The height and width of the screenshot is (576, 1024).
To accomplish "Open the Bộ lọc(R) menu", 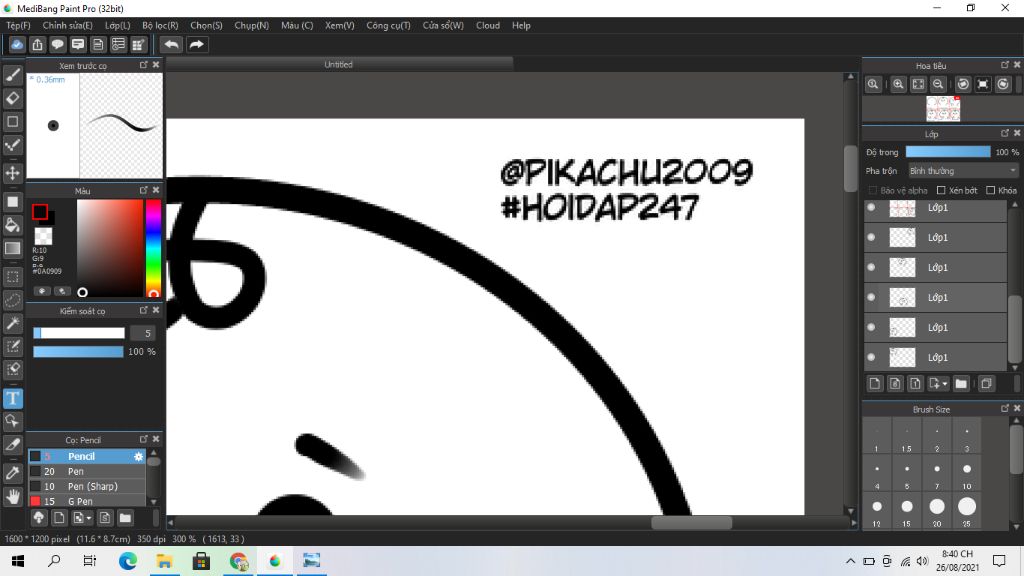I will [x=160, y=25].
